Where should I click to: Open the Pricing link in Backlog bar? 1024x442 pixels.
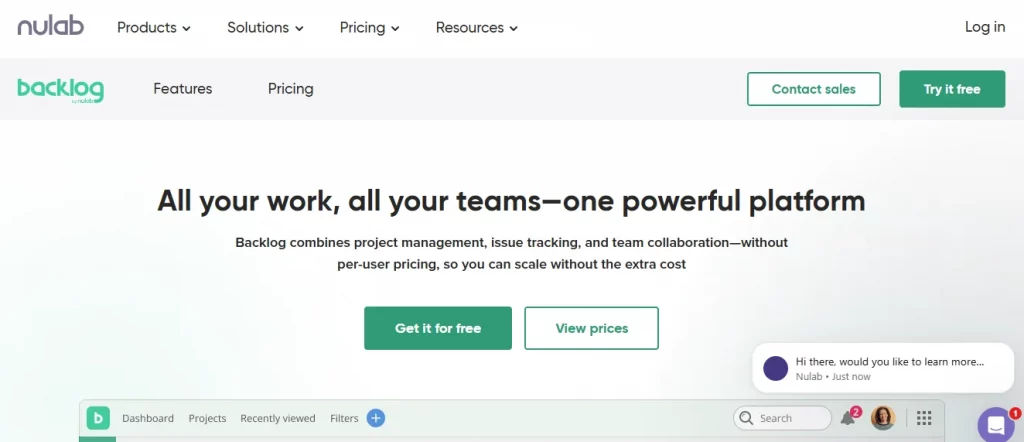coord(291,89)
